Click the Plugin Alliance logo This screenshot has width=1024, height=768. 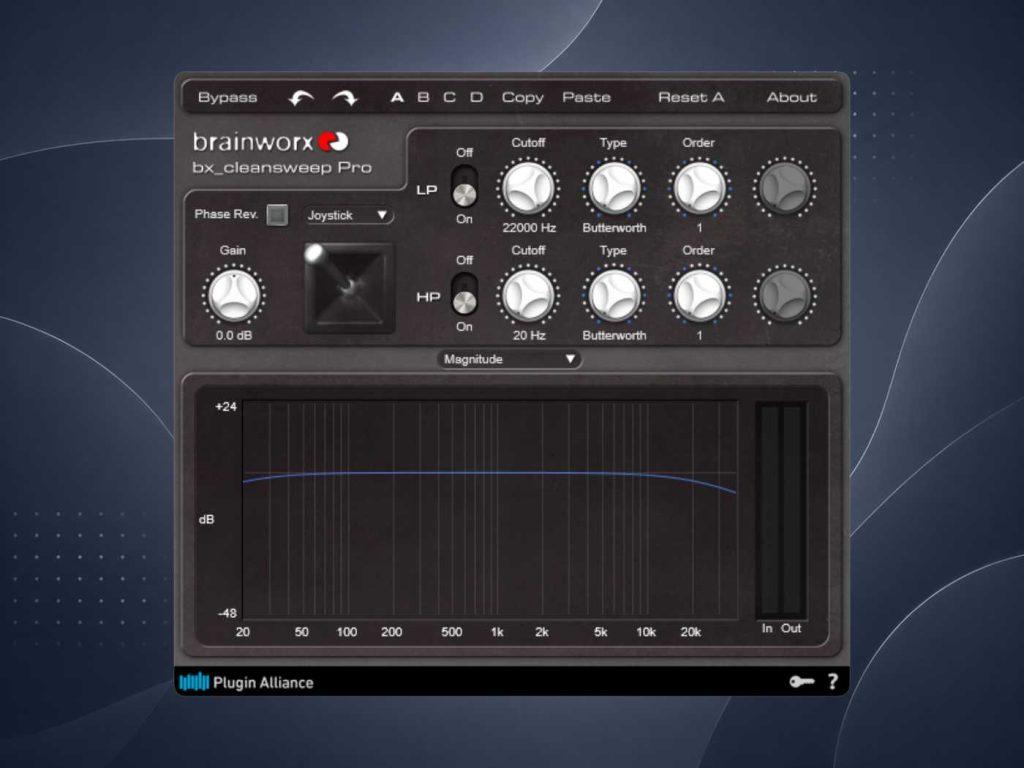pyautogui.click(x=246, y=682)
